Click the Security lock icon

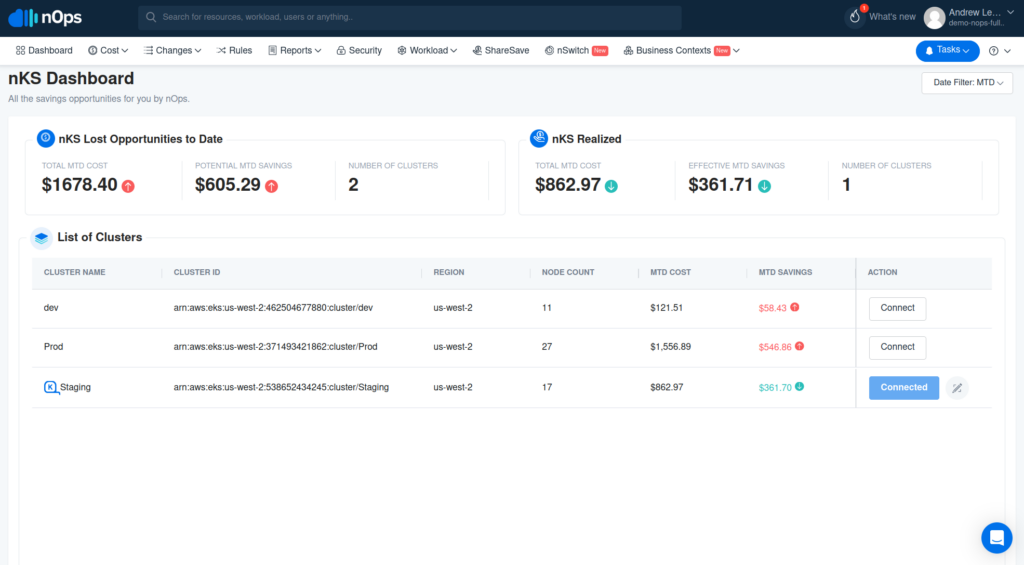pyautogui.click(x=341, y=50)
